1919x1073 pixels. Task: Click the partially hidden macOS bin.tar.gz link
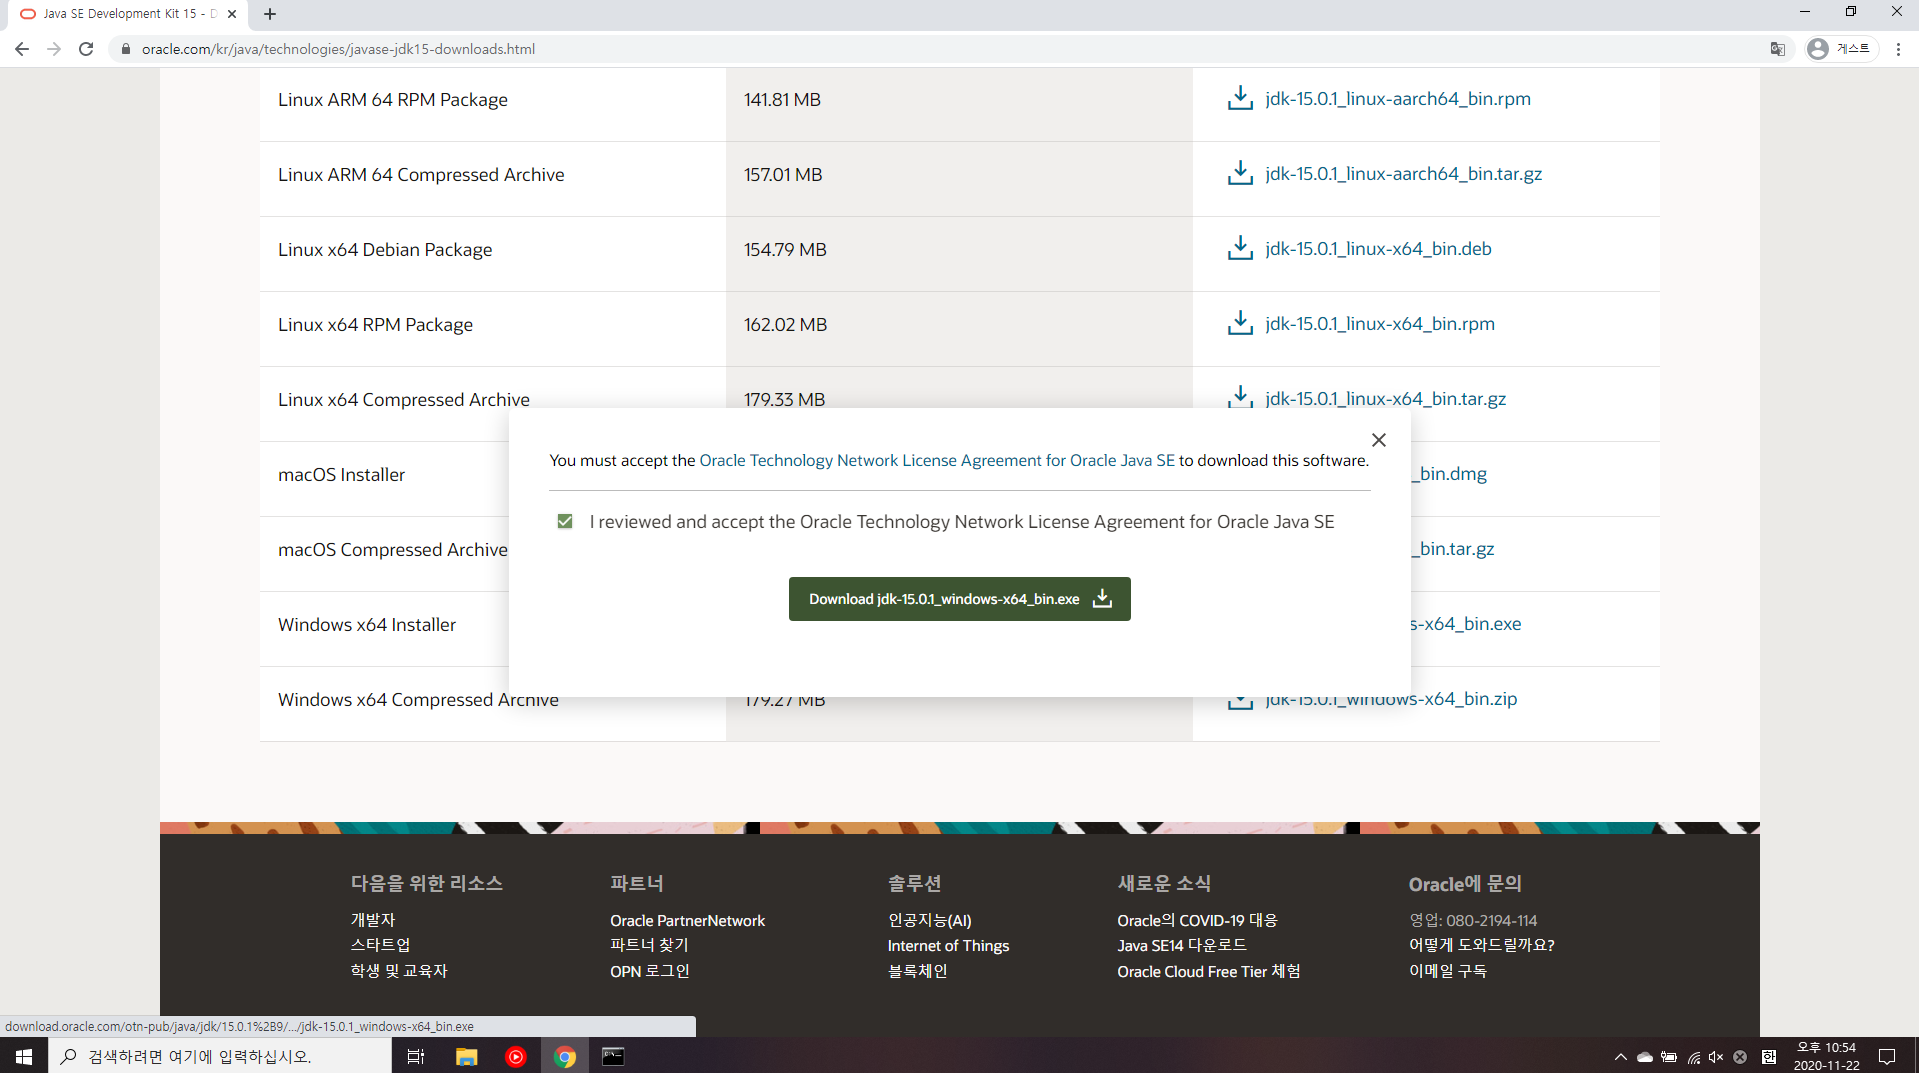pos(1453,548)
